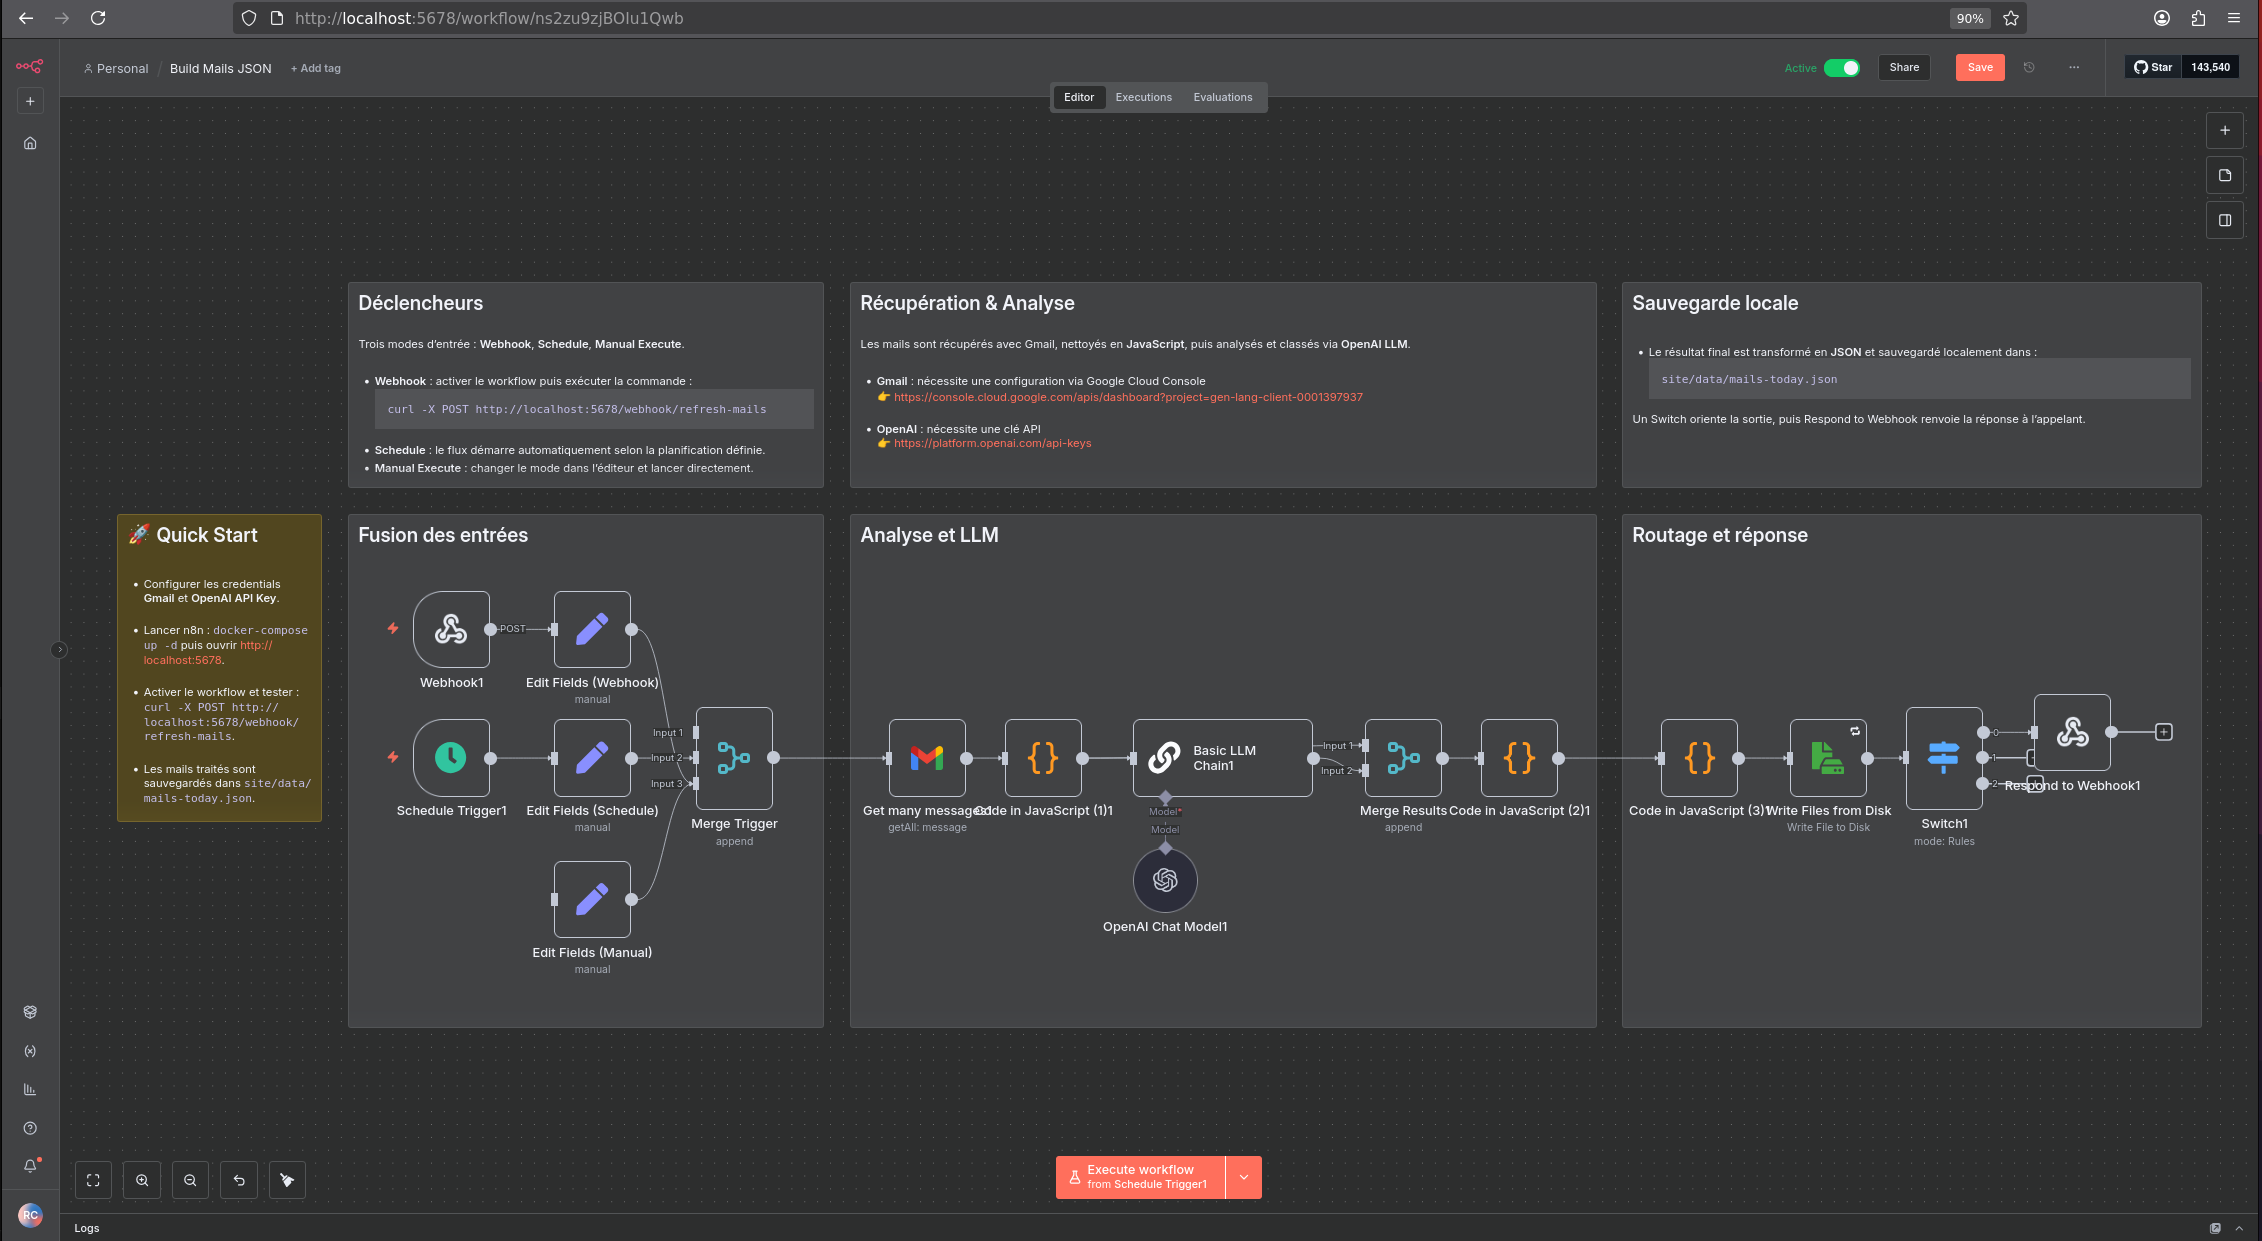This screenshot has height=1241, width=2262.
Task: Open the Templates box icon in sidebar
Action: pos(30,1011)
